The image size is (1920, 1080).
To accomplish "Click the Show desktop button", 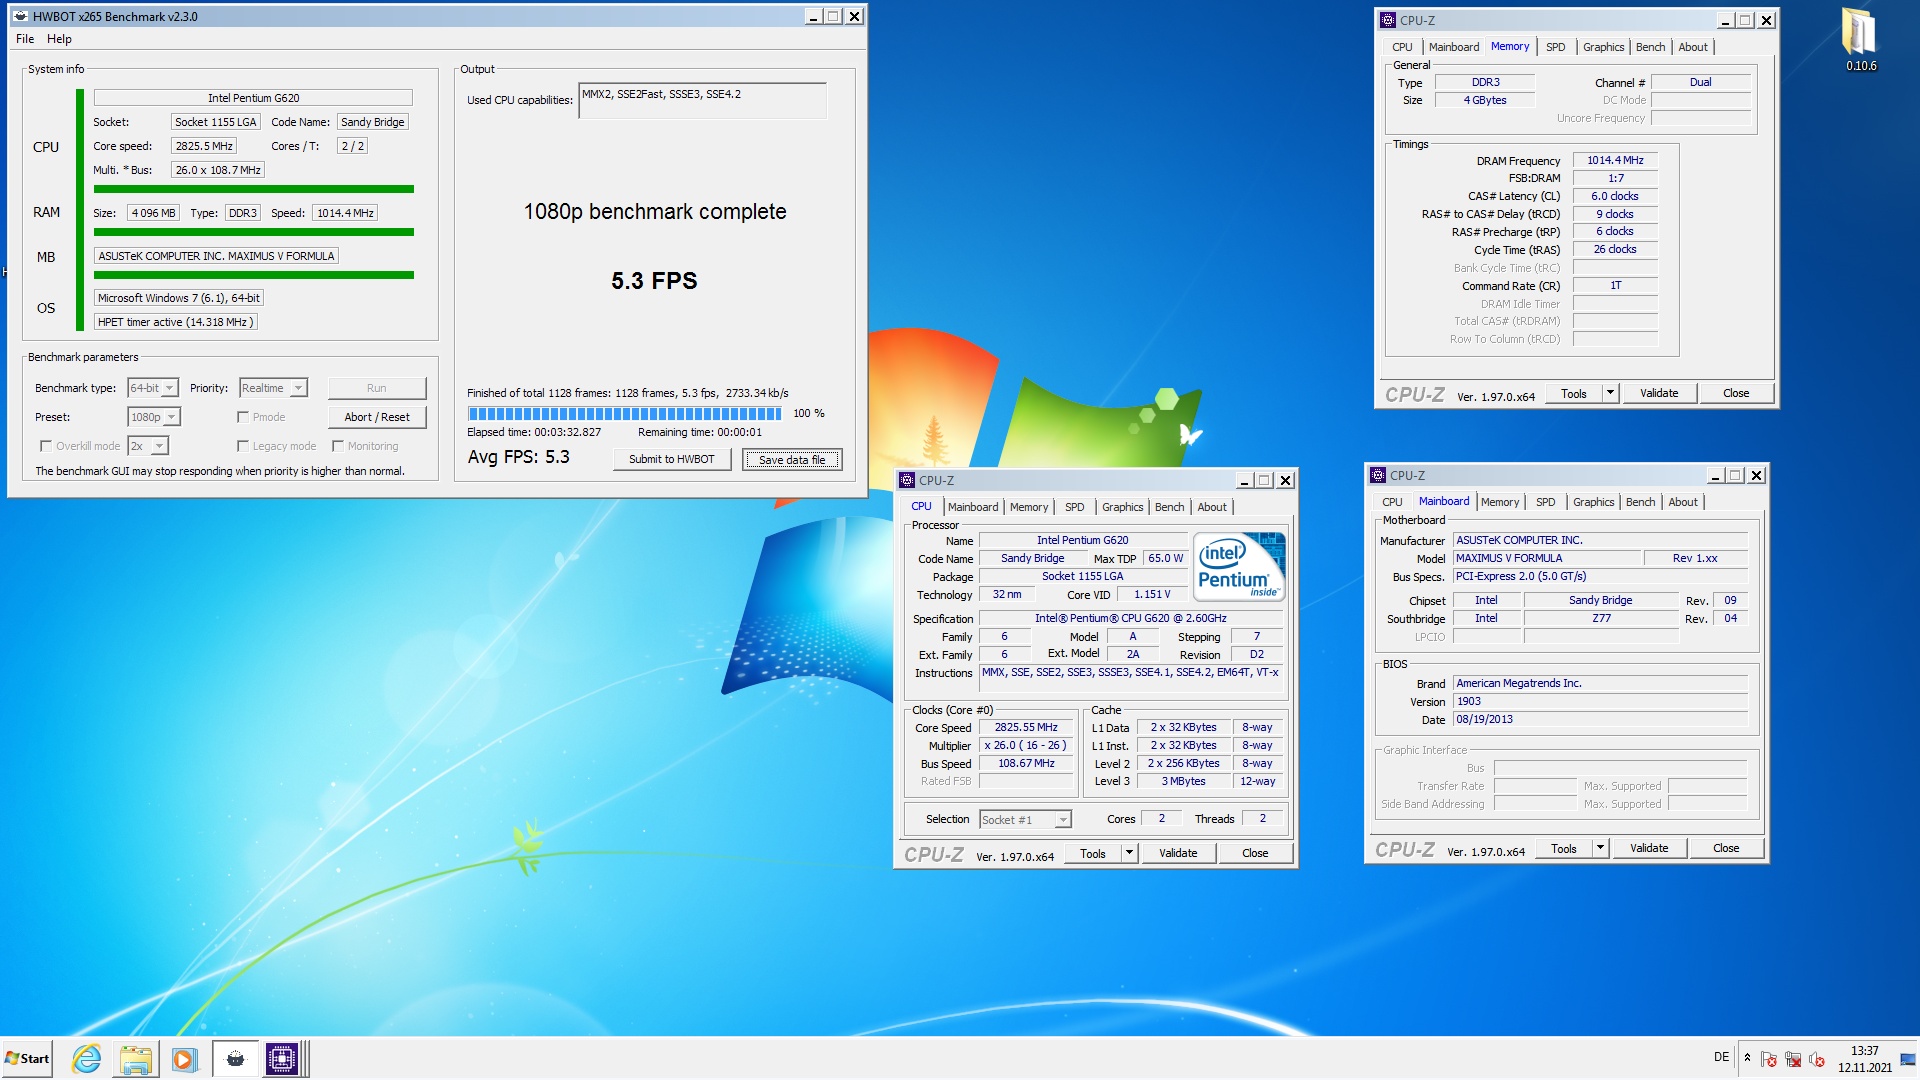I will pos(1909,1059).
